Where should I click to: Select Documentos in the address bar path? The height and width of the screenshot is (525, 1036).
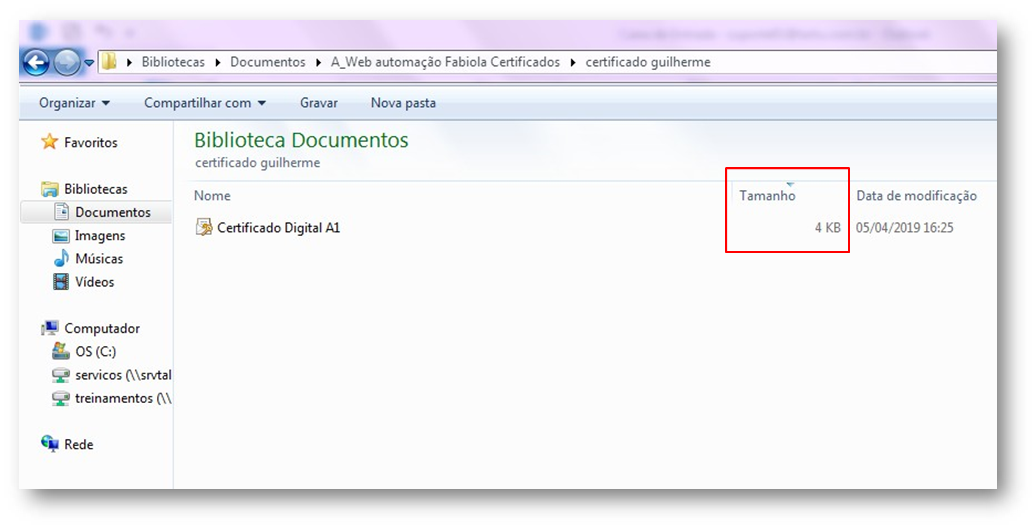tap(267, 62)
